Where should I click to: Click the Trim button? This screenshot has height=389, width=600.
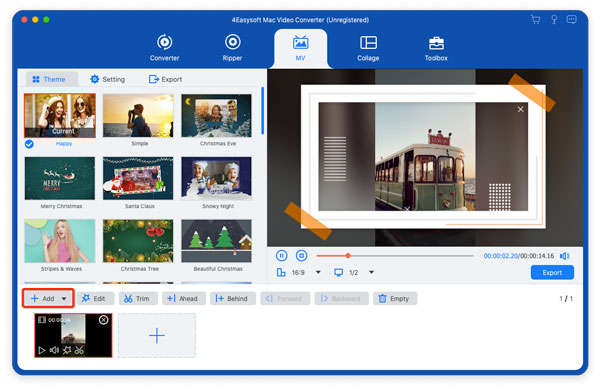tap(138, 298)
